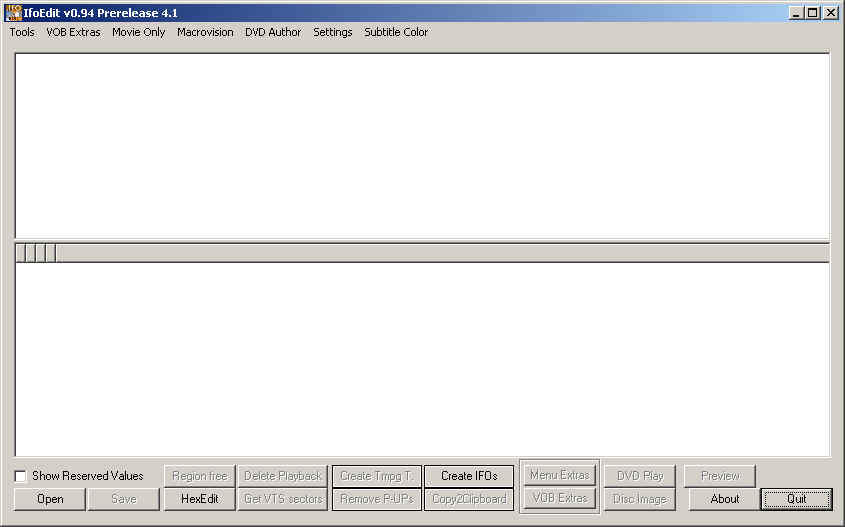Click the Remove P-UPs button
The height and width of the screenshot is (527, 845).
tap(377, 499)
